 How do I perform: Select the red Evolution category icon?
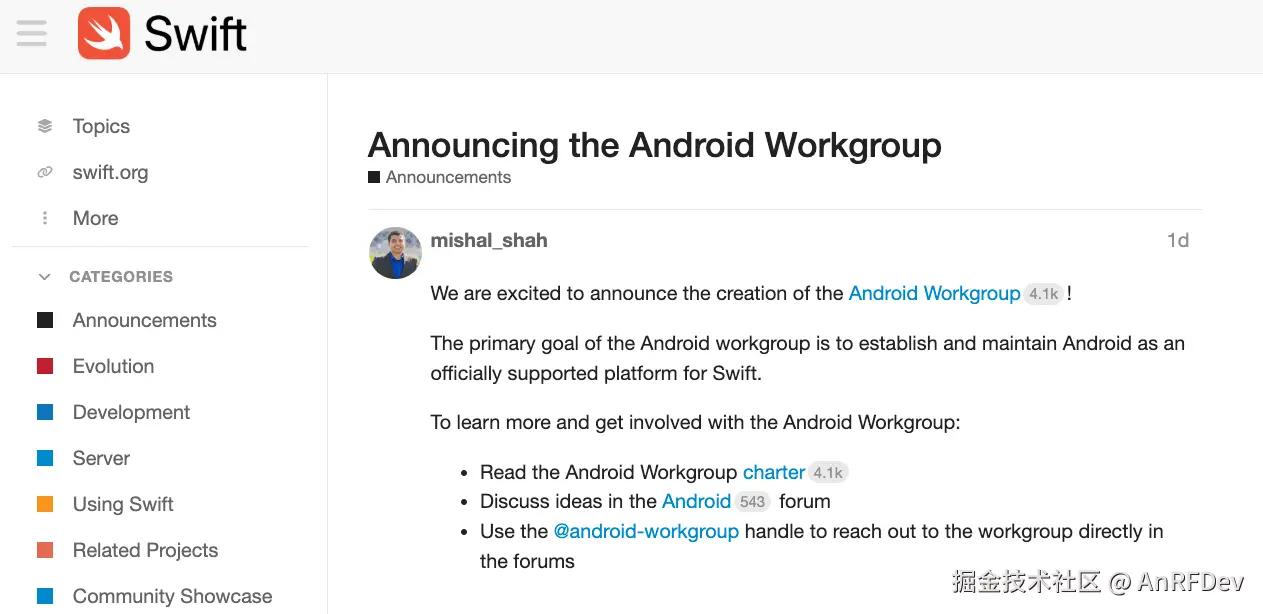(45, 366)
